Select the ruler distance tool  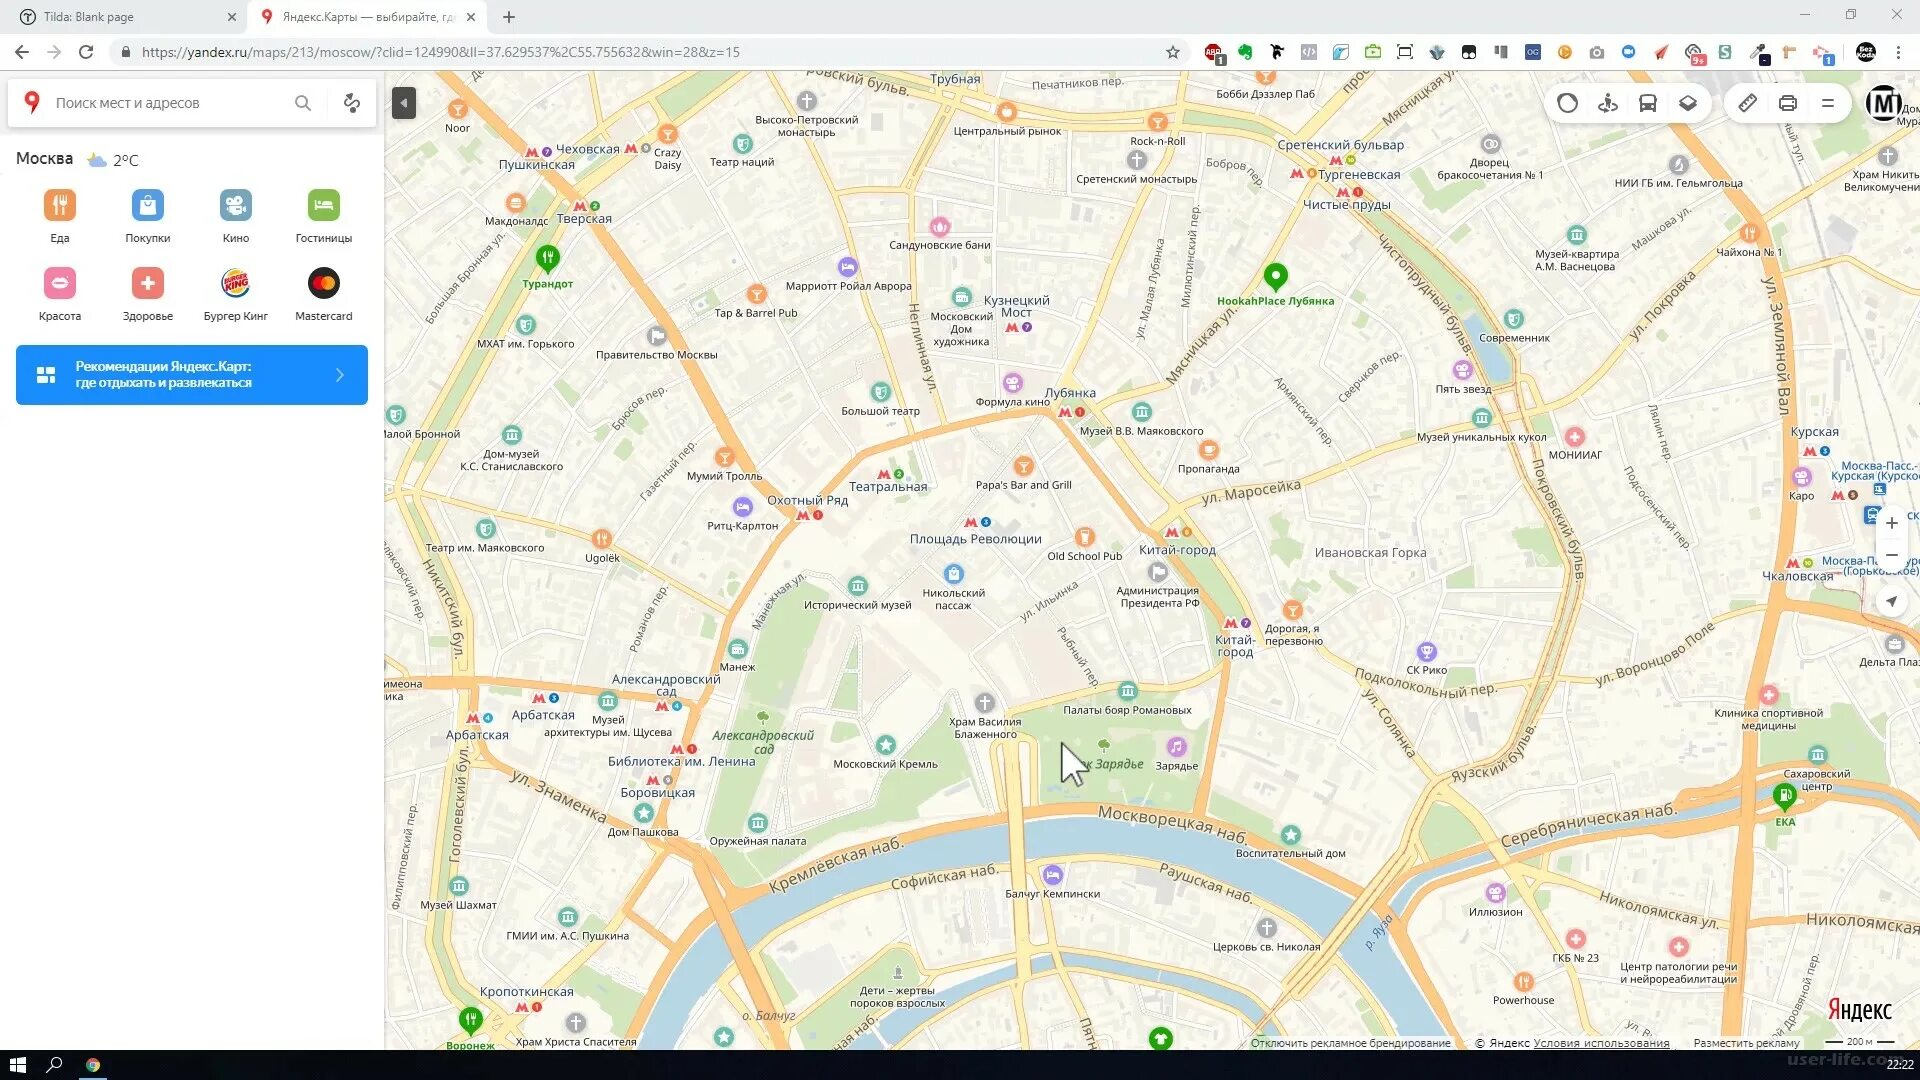1747,103
